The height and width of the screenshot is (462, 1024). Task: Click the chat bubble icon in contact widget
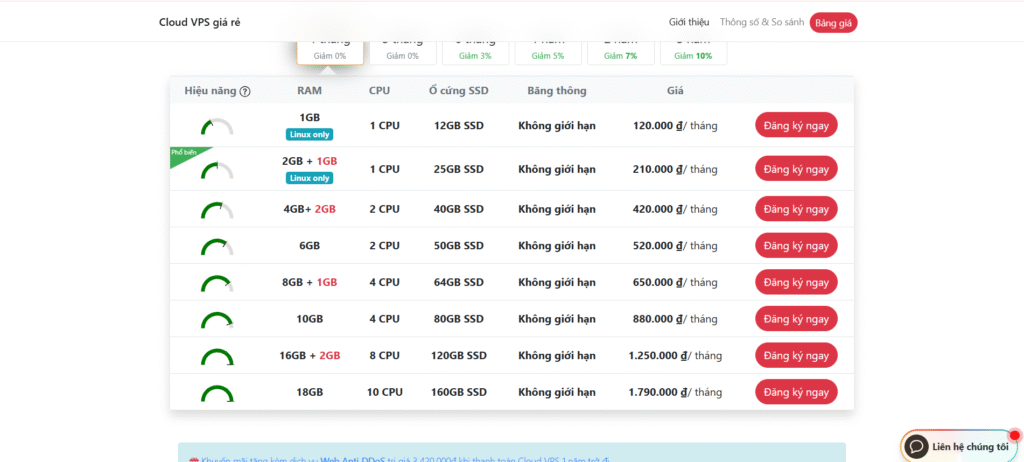(916, 446)
